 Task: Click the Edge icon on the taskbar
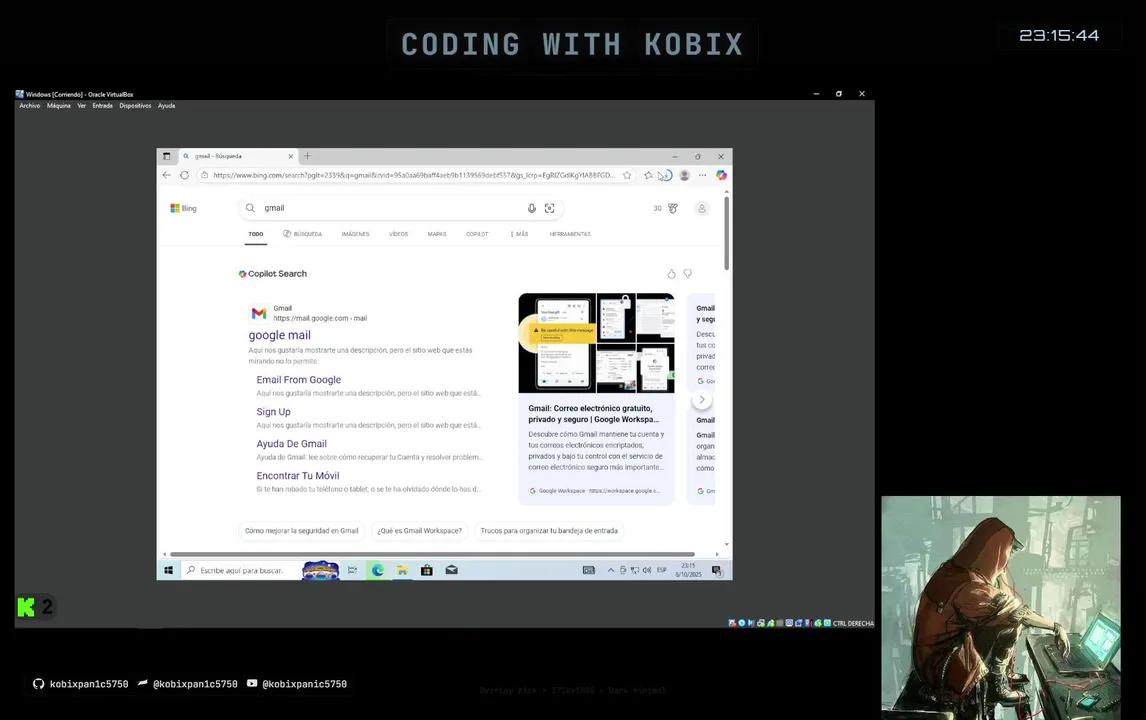point(377,570)
